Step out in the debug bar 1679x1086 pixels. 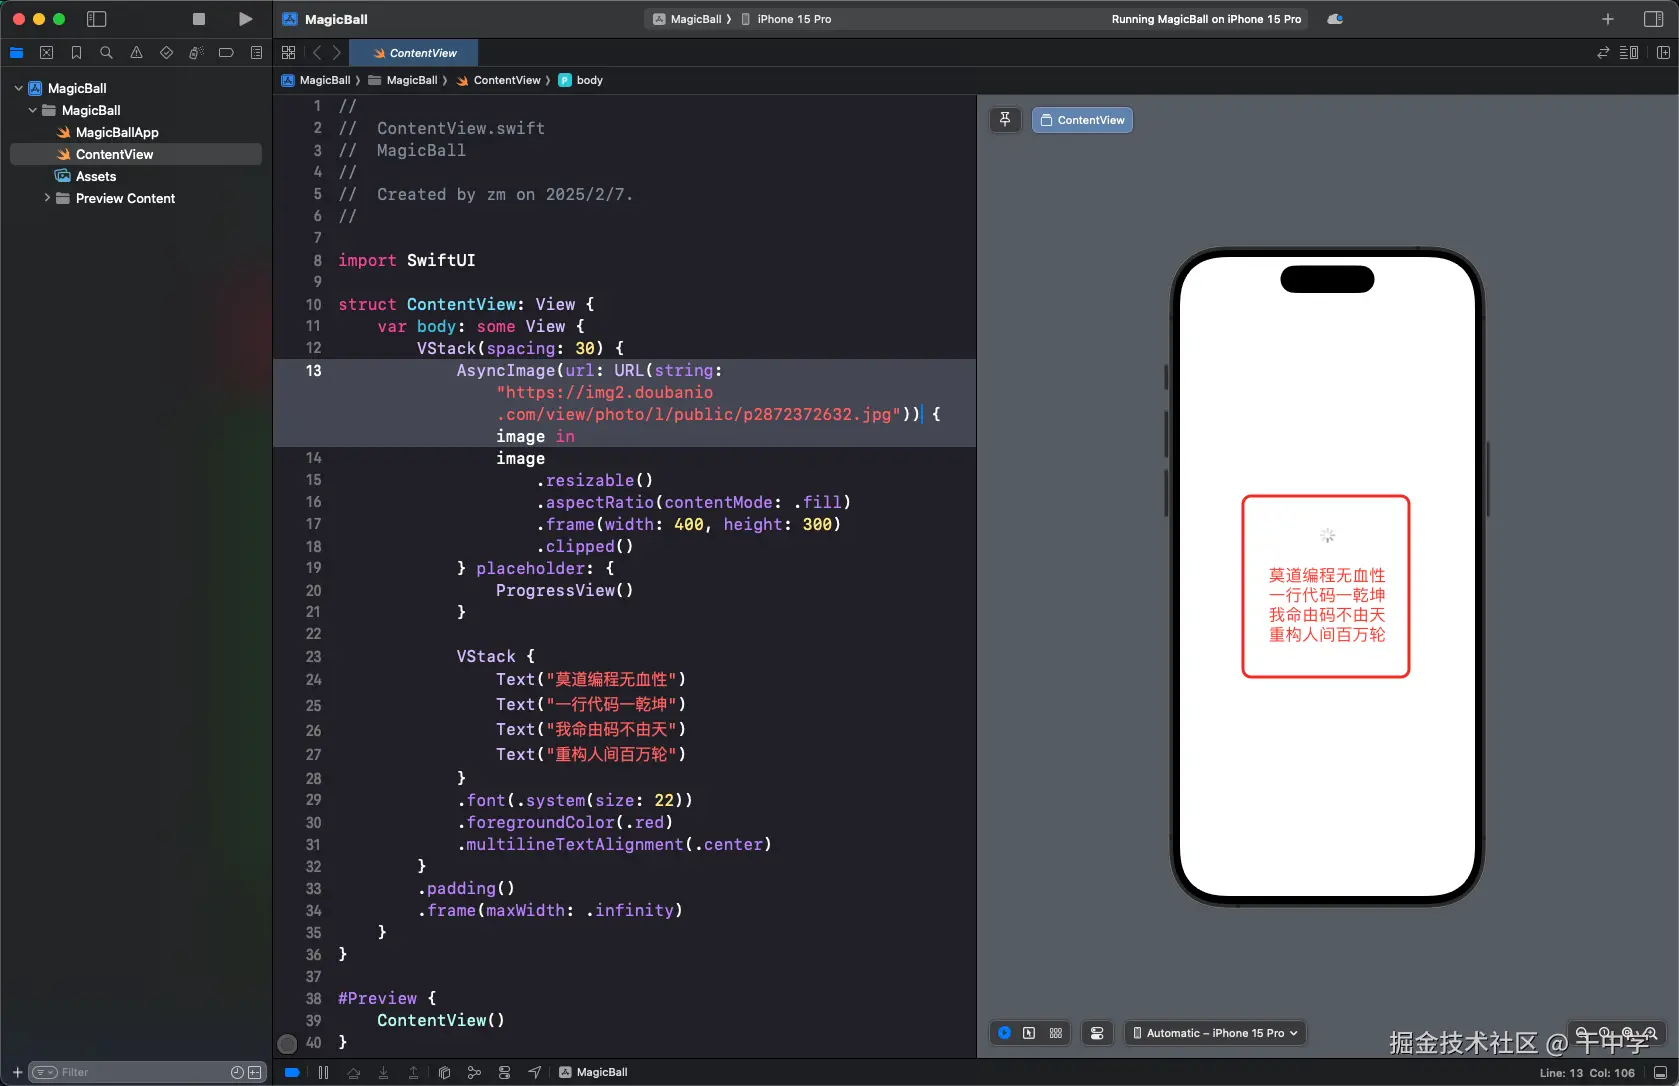tap(414, 1073)
